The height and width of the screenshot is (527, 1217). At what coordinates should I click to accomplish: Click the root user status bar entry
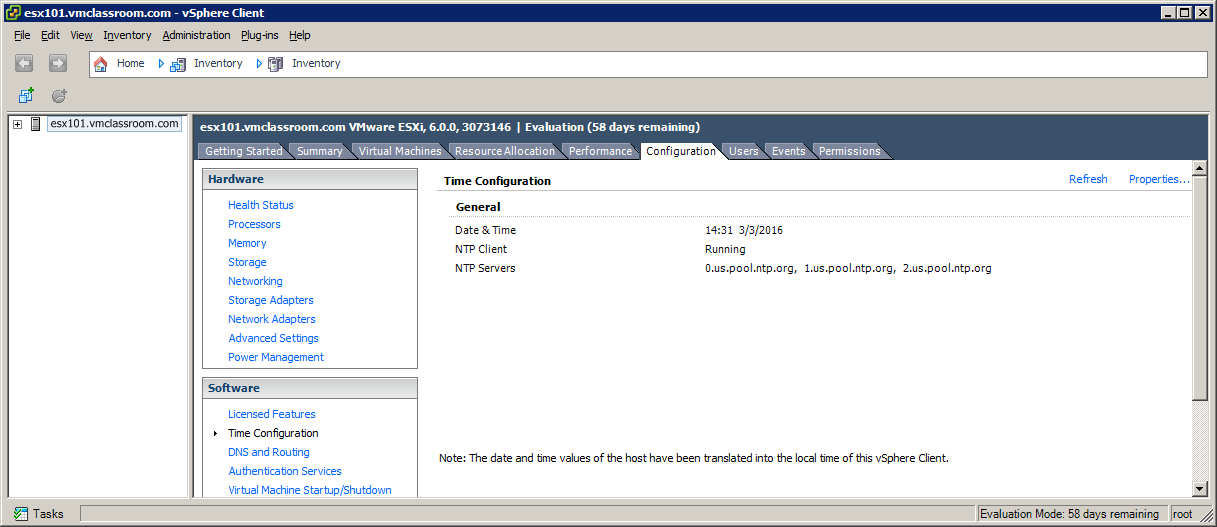pos(1184,514)
